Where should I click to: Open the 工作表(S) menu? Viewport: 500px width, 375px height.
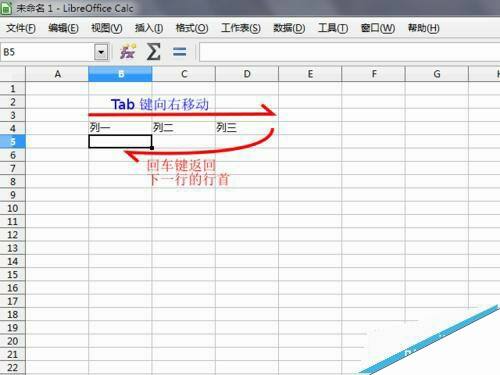click(x=241, y=28)
